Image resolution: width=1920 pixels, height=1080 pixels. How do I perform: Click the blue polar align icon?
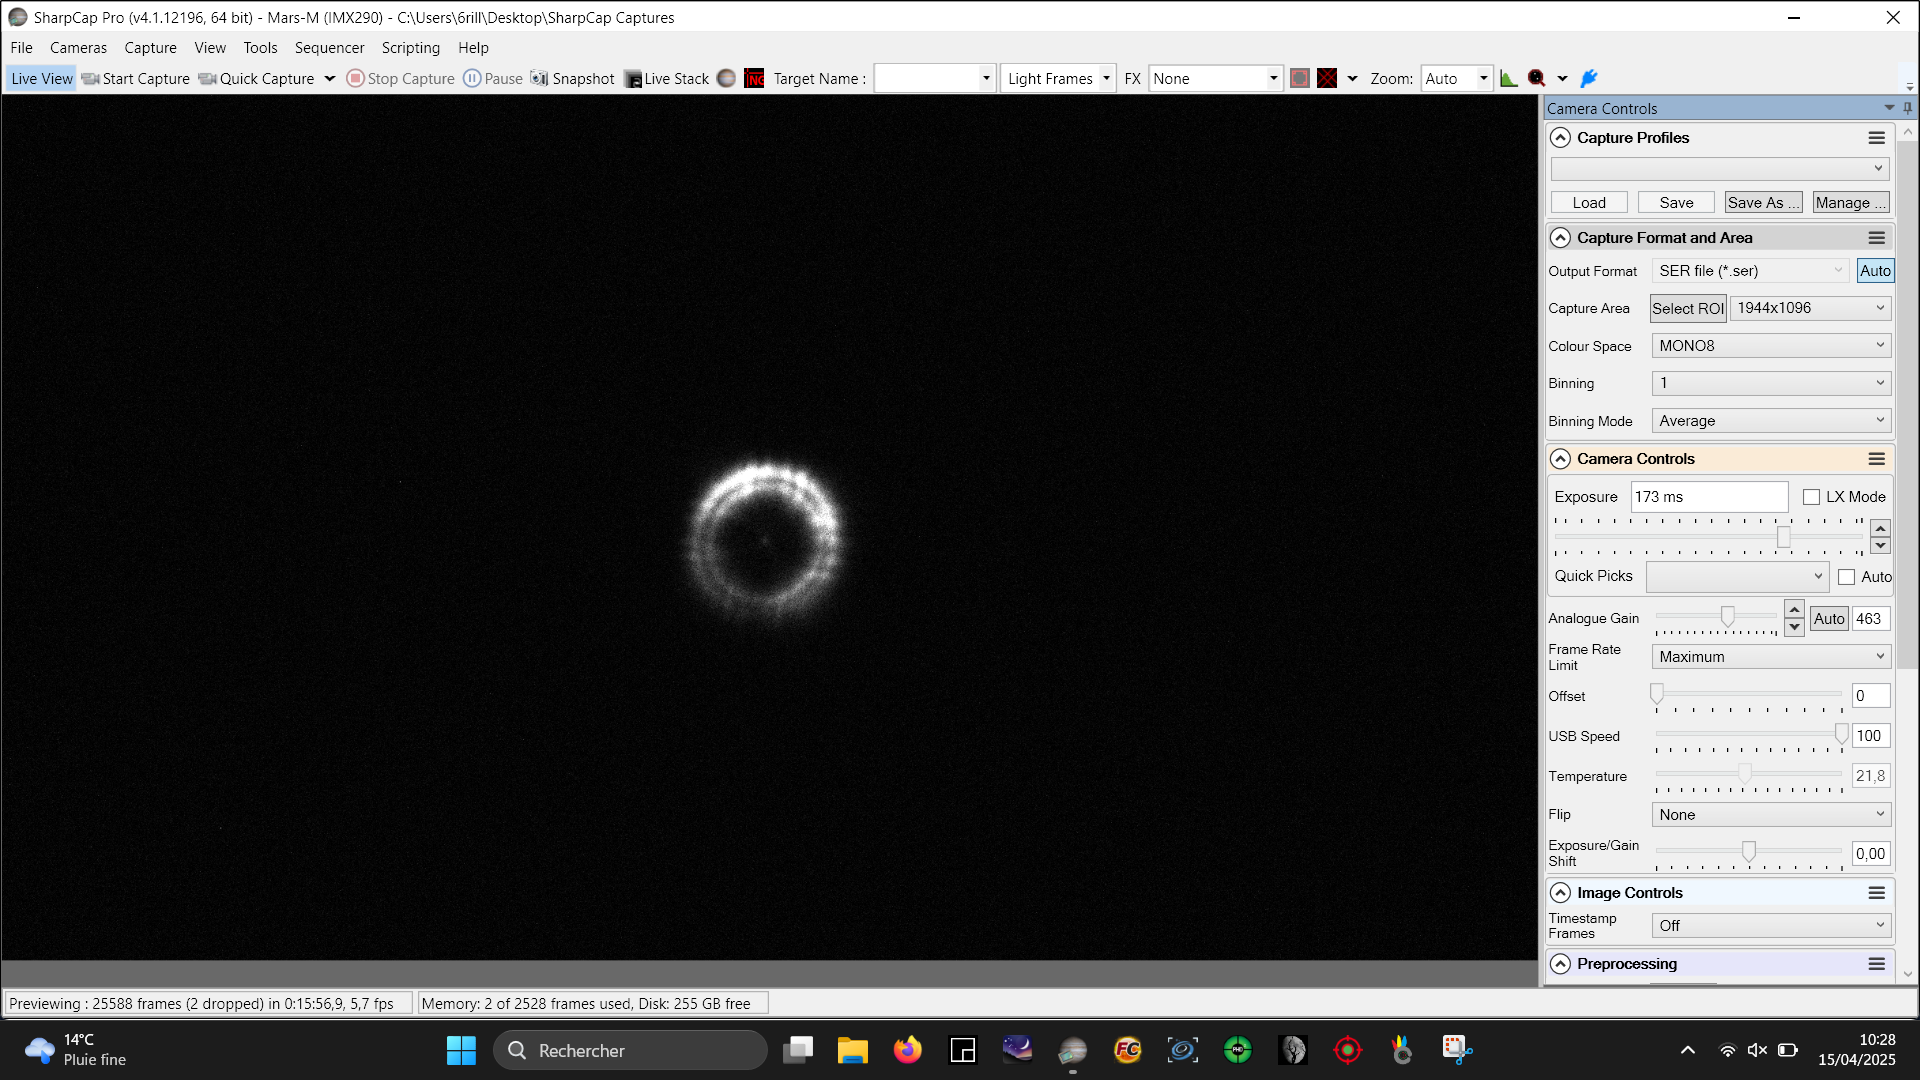pos(1589,79)
